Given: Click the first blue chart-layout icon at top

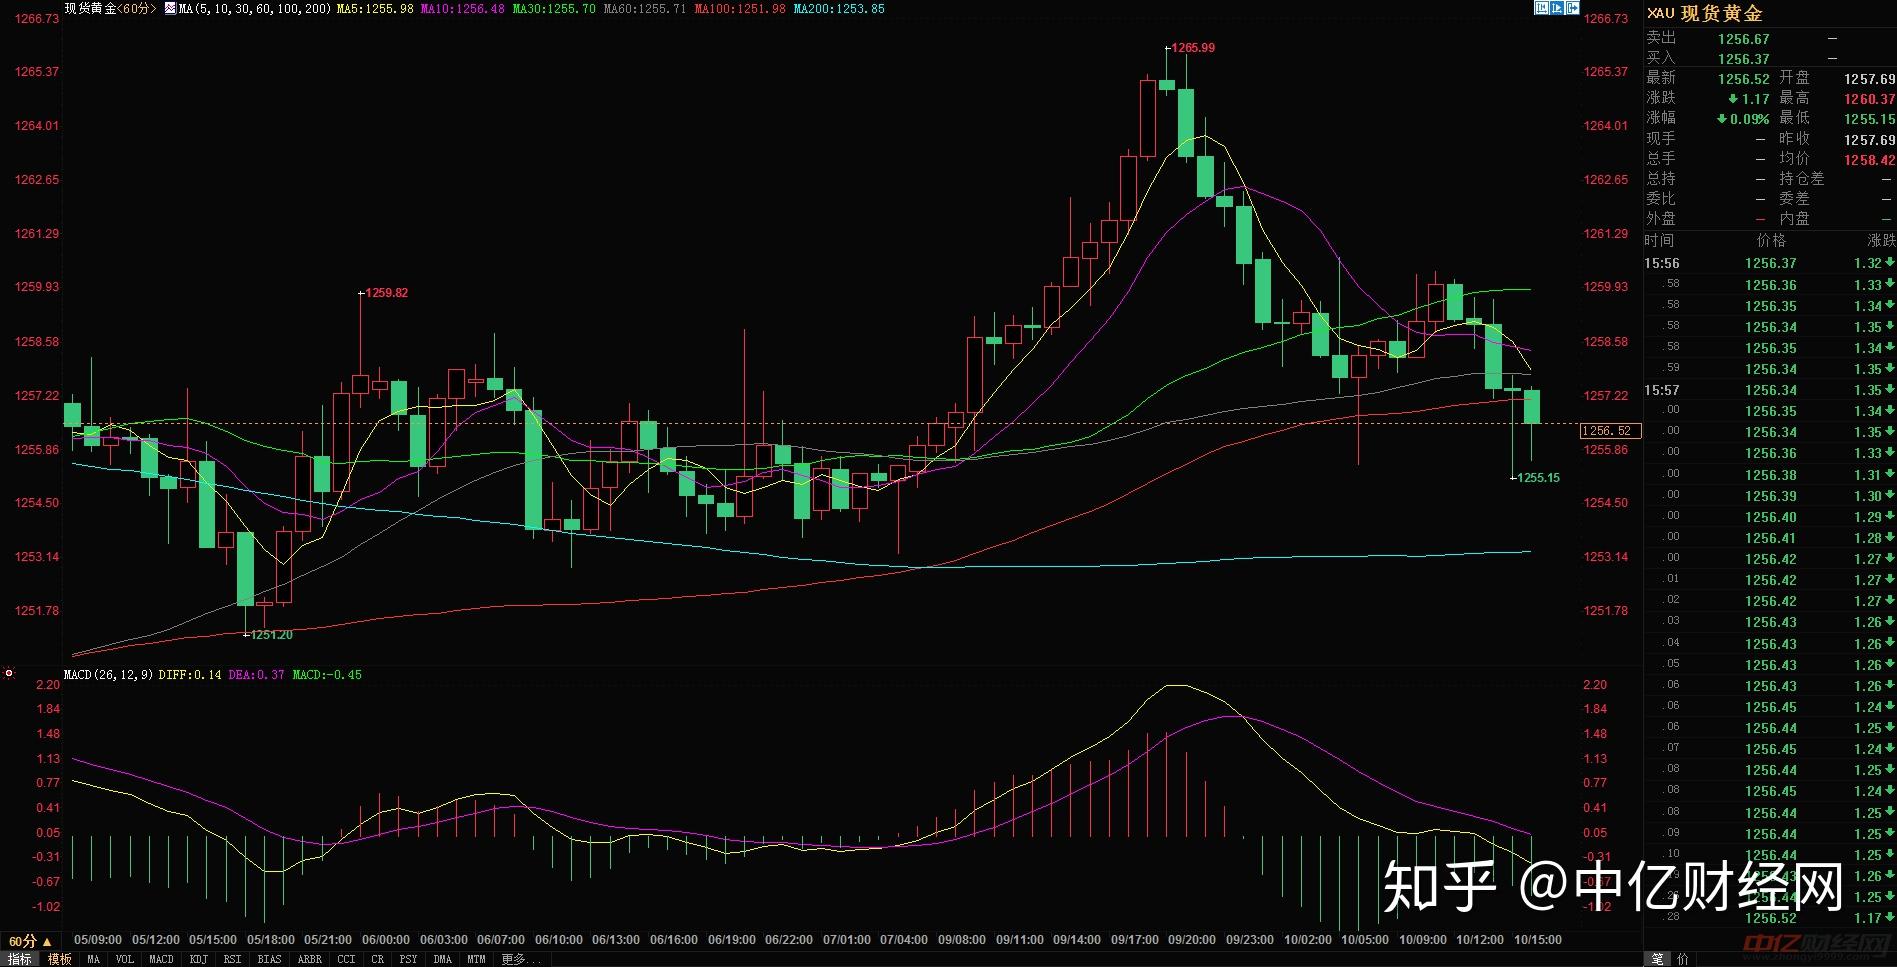Looking at the screenshot, I should coord(1541,8).
